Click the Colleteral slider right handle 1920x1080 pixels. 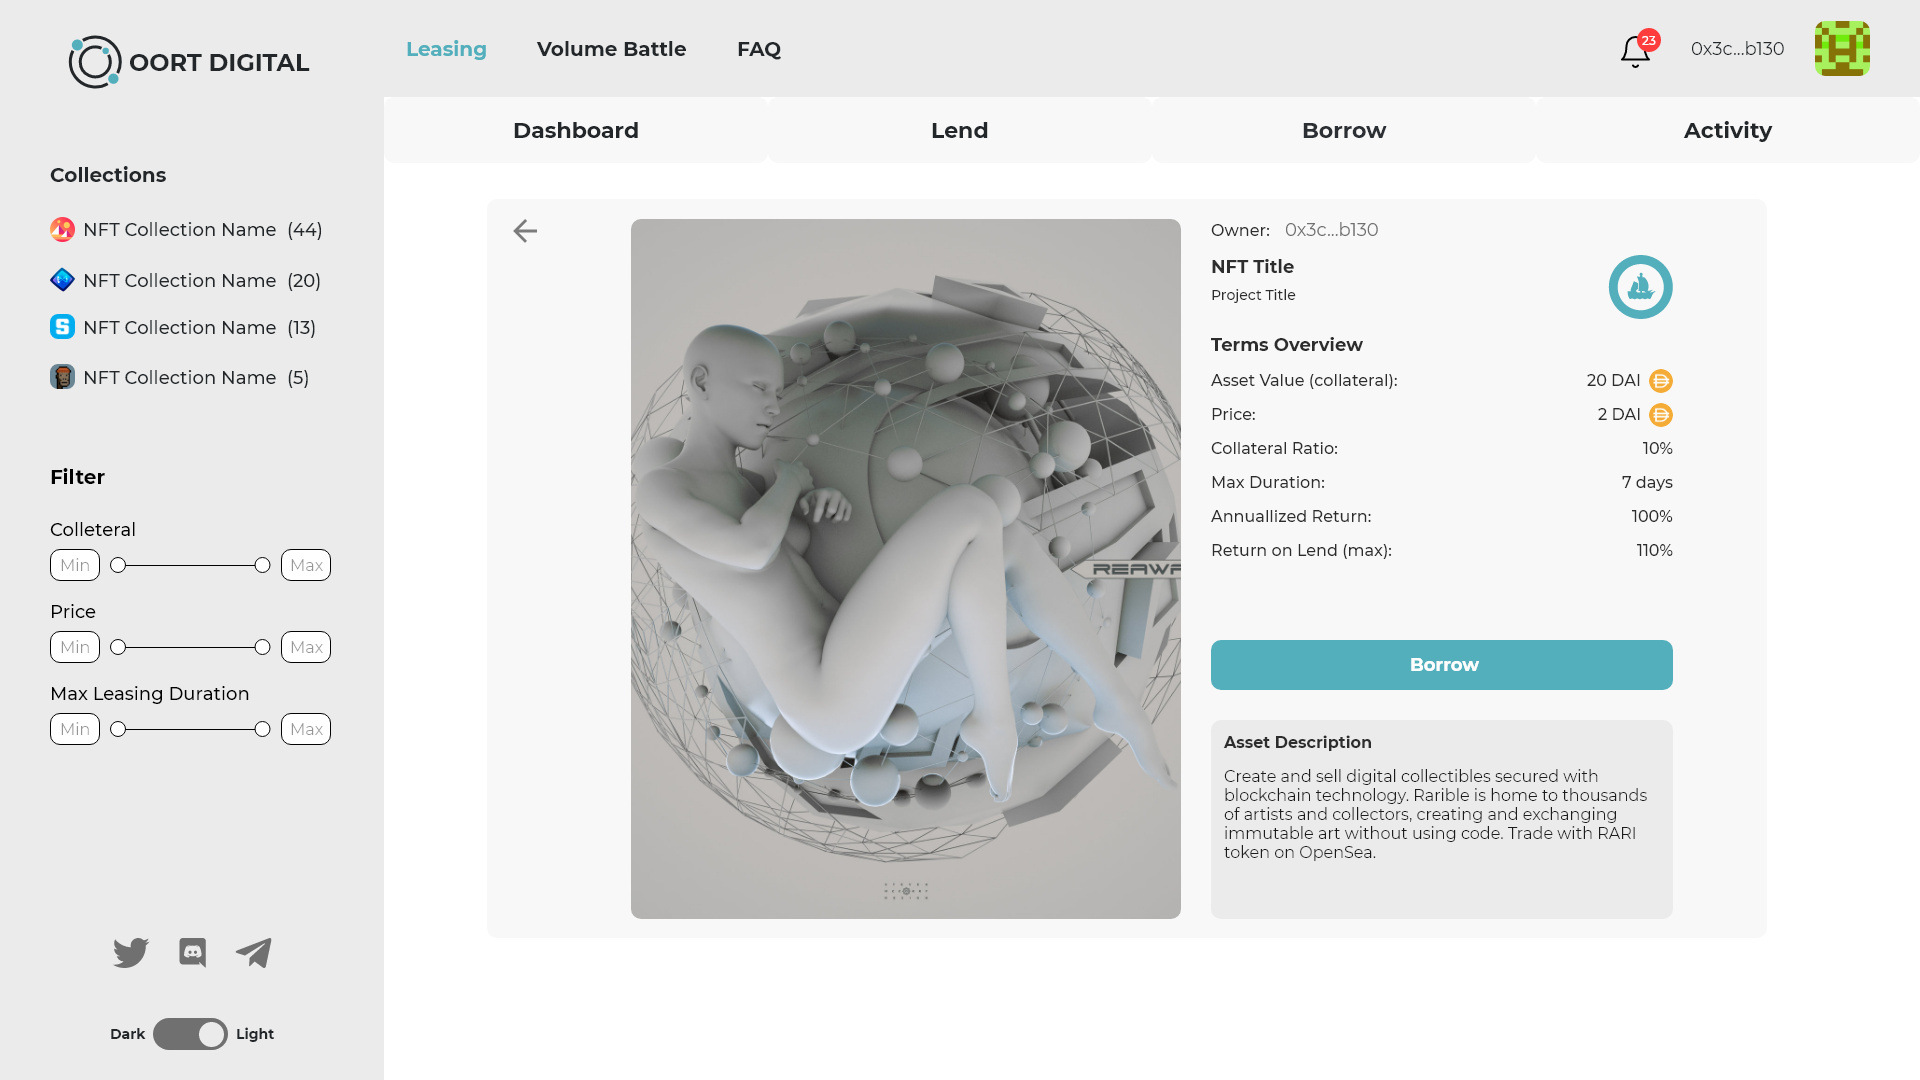click(262, 565)
